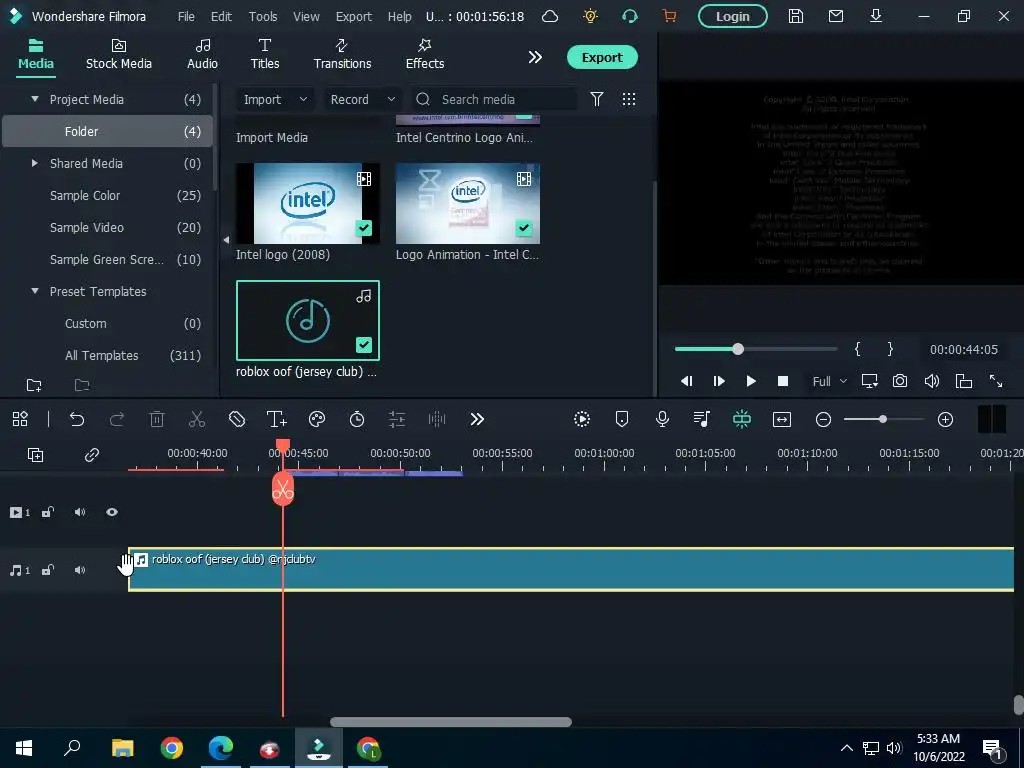Add a marker with shield icon
This screenshot has width=1024, height=768.
click(622, 419)
